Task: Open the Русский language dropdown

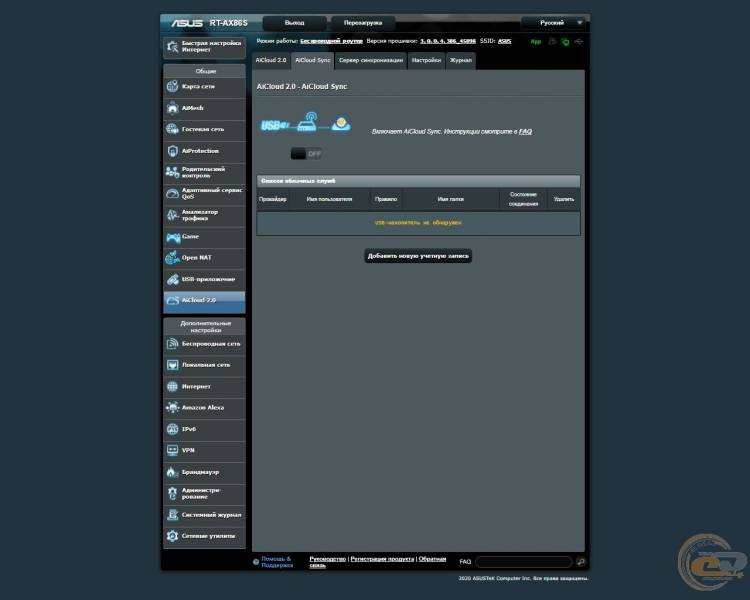Action: (554, 22)
